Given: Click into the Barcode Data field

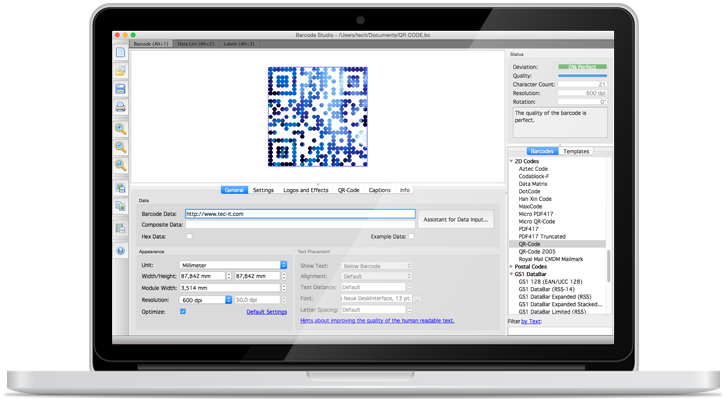Looking at the screenshot, I should 300,214.
